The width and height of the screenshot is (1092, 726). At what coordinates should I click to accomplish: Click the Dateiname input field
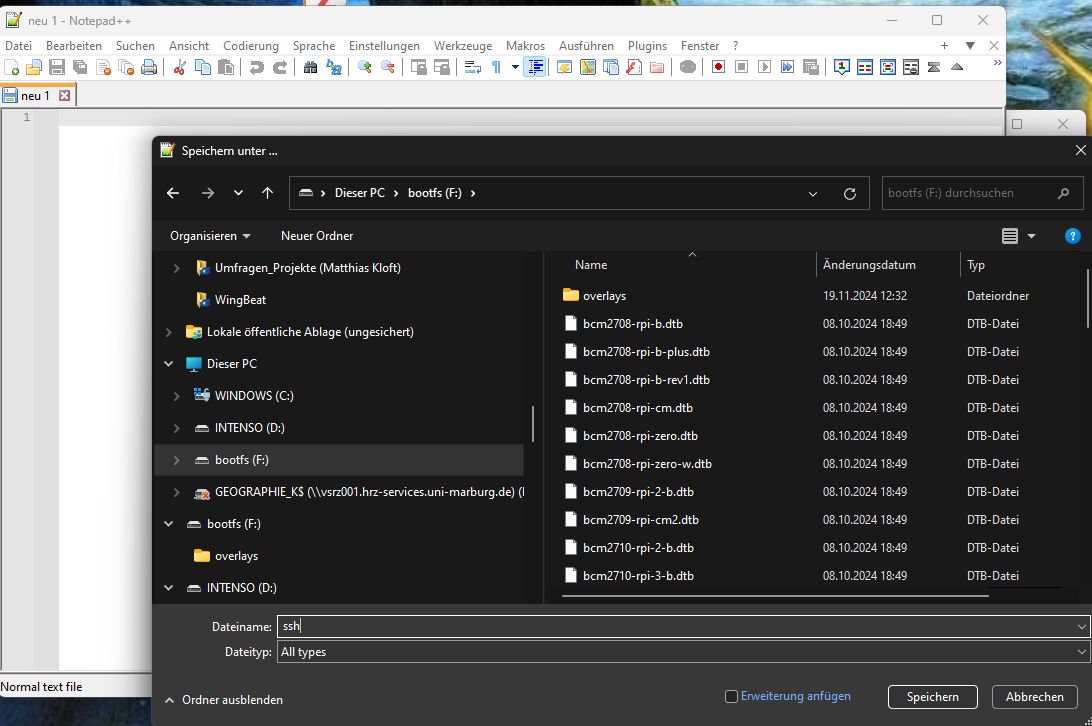(x=683, y=626)
